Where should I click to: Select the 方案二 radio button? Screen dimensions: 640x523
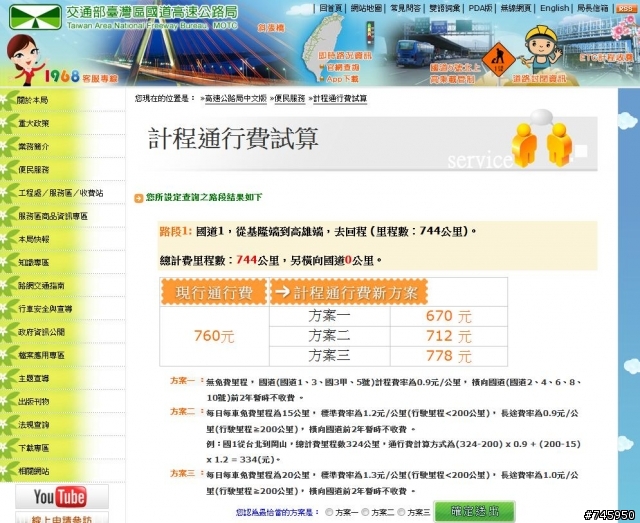365,512
